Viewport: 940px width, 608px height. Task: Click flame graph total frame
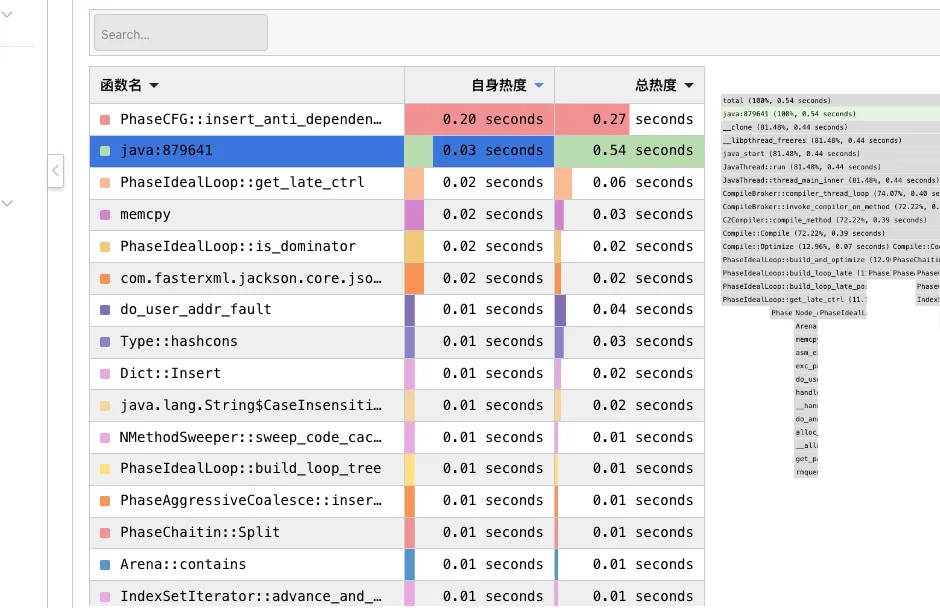[830, 101]
